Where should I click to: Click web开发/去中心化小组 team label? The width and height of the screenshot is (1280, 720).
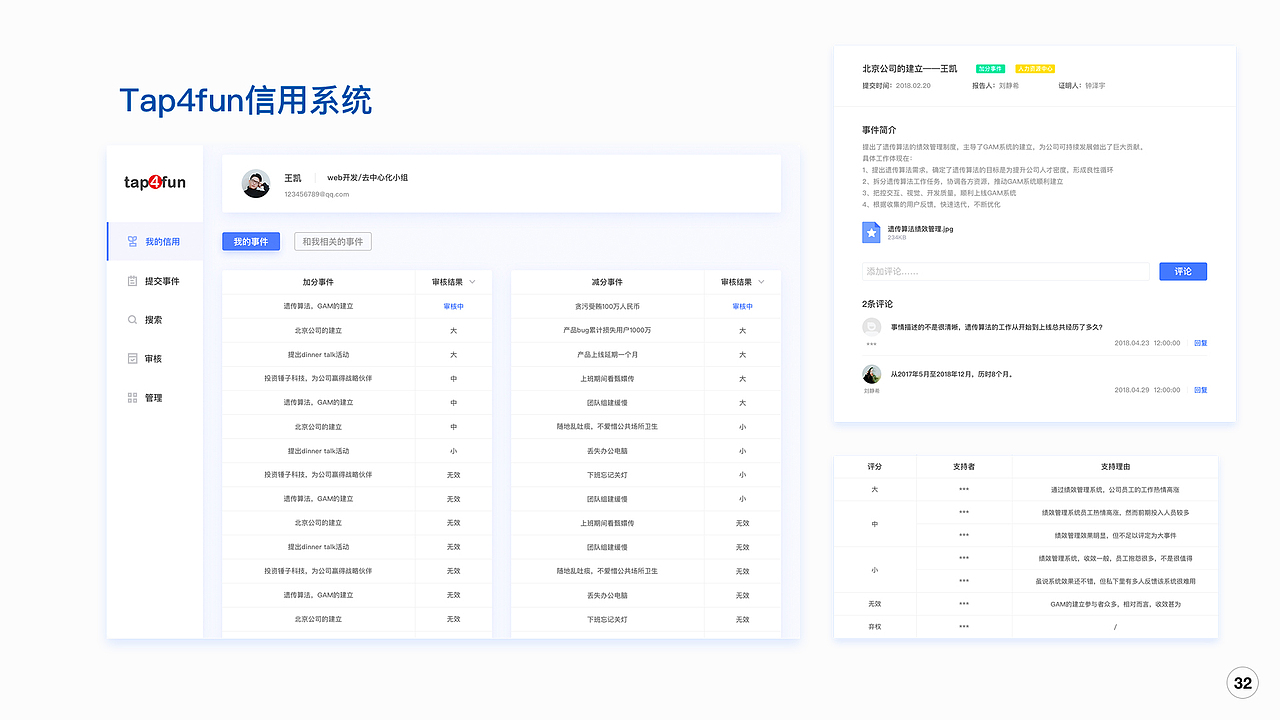pos(367,178)
